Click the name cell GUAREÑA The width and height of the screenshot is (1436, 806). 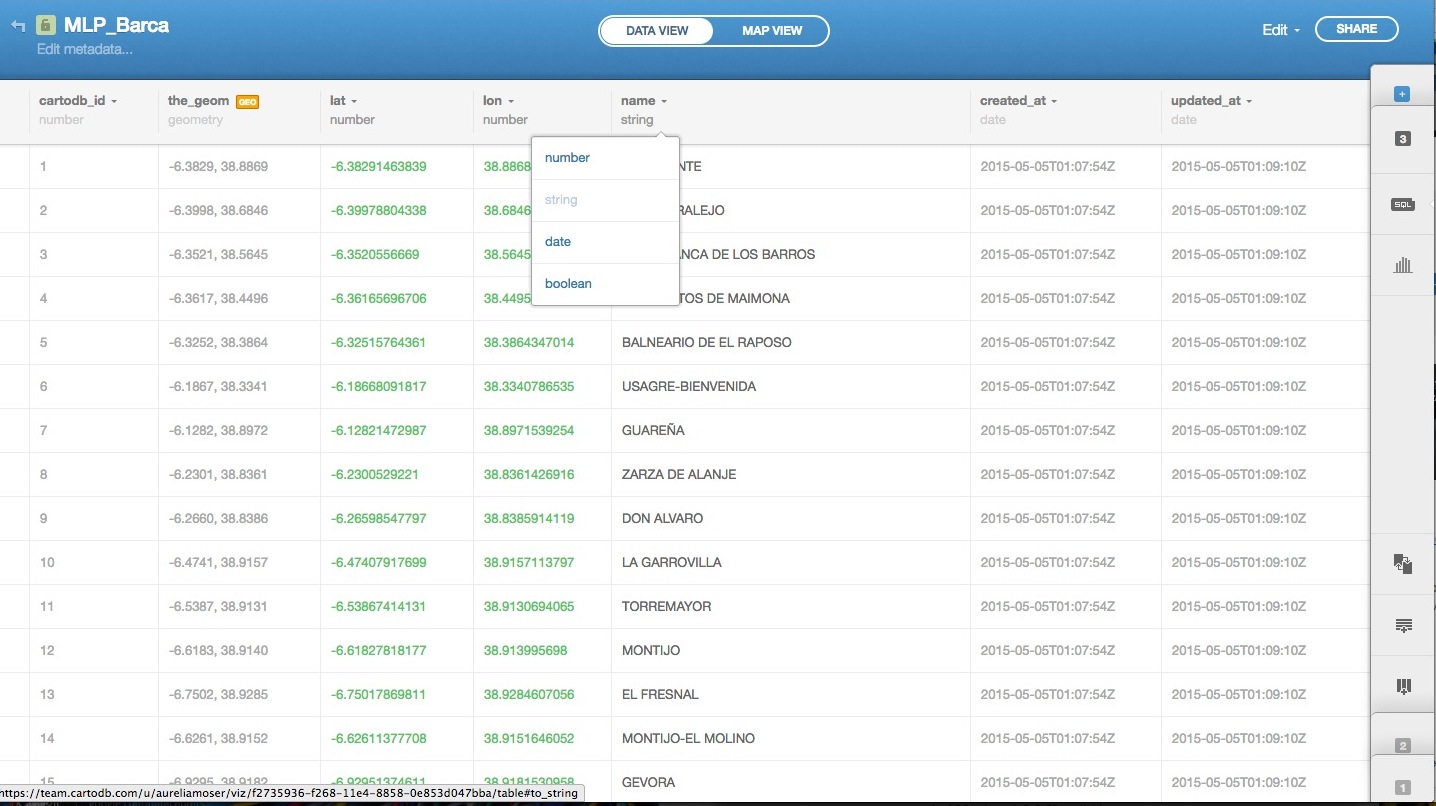coord(653,431)
